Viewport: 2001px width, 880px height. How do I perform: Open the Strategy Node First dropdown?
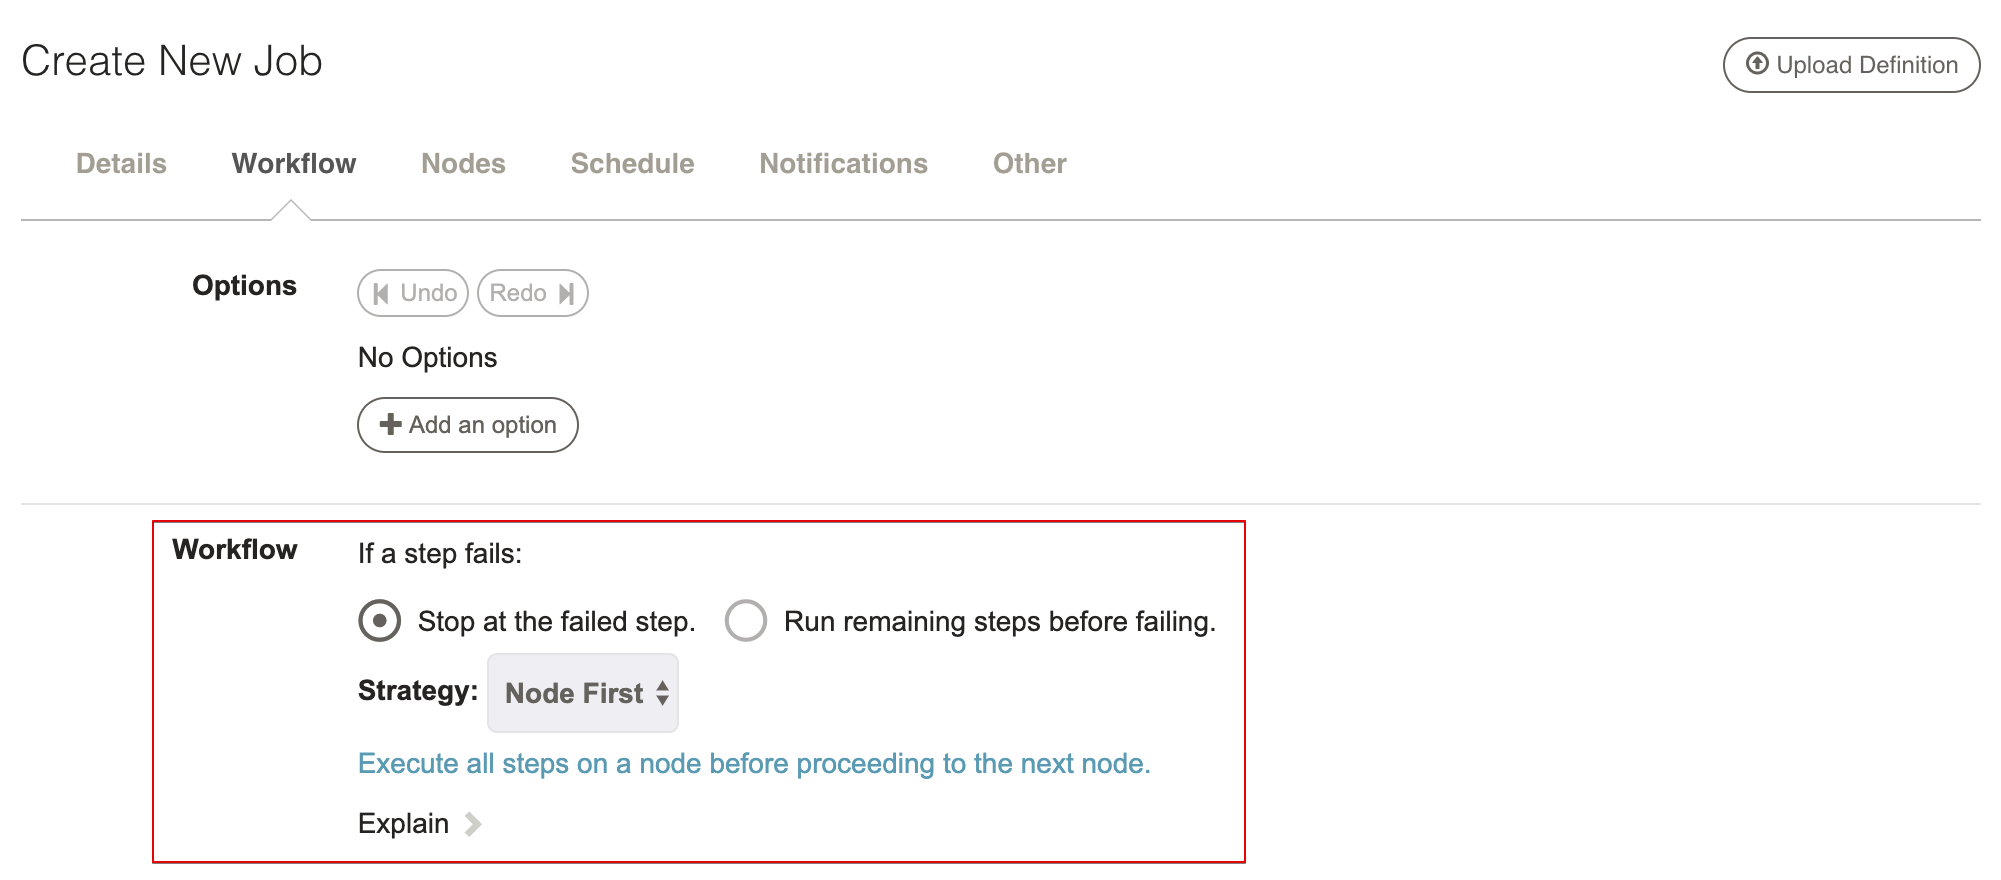[x=583, y=693]
